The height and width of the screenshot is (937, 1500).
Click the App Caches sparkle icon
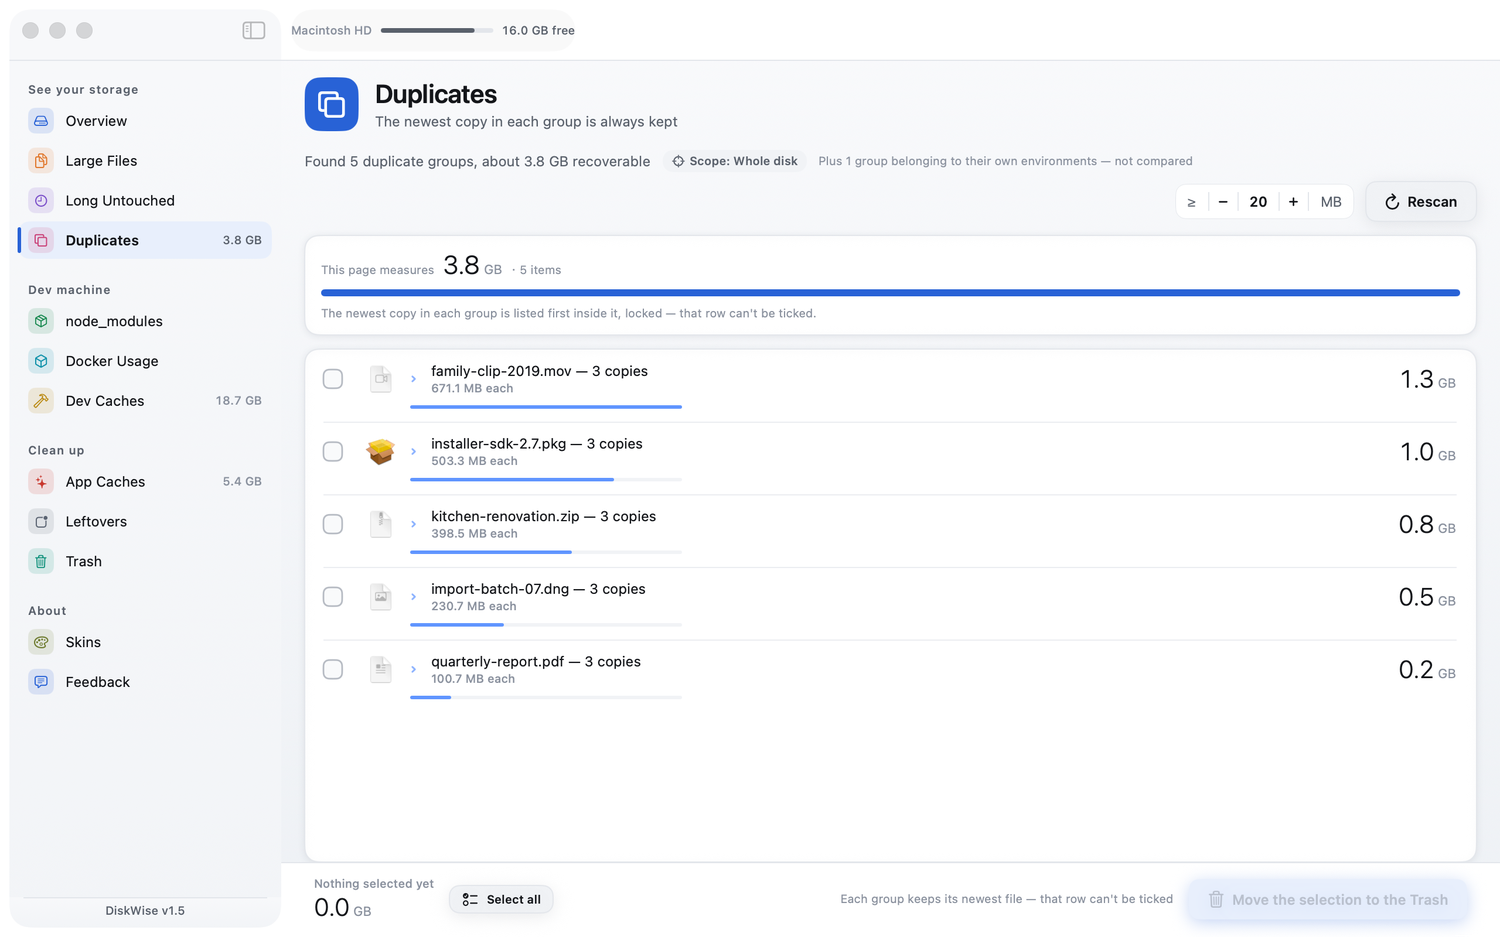pyautogui.click(x=41, y=482)
